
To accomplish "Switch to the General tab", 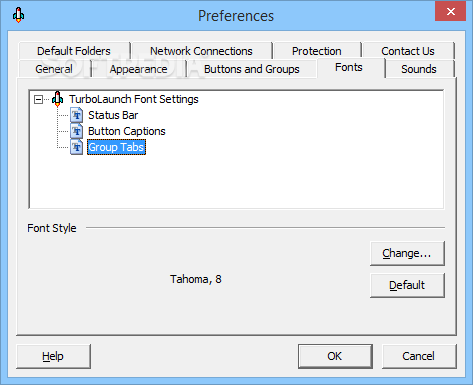I will (x=54, y=69).
